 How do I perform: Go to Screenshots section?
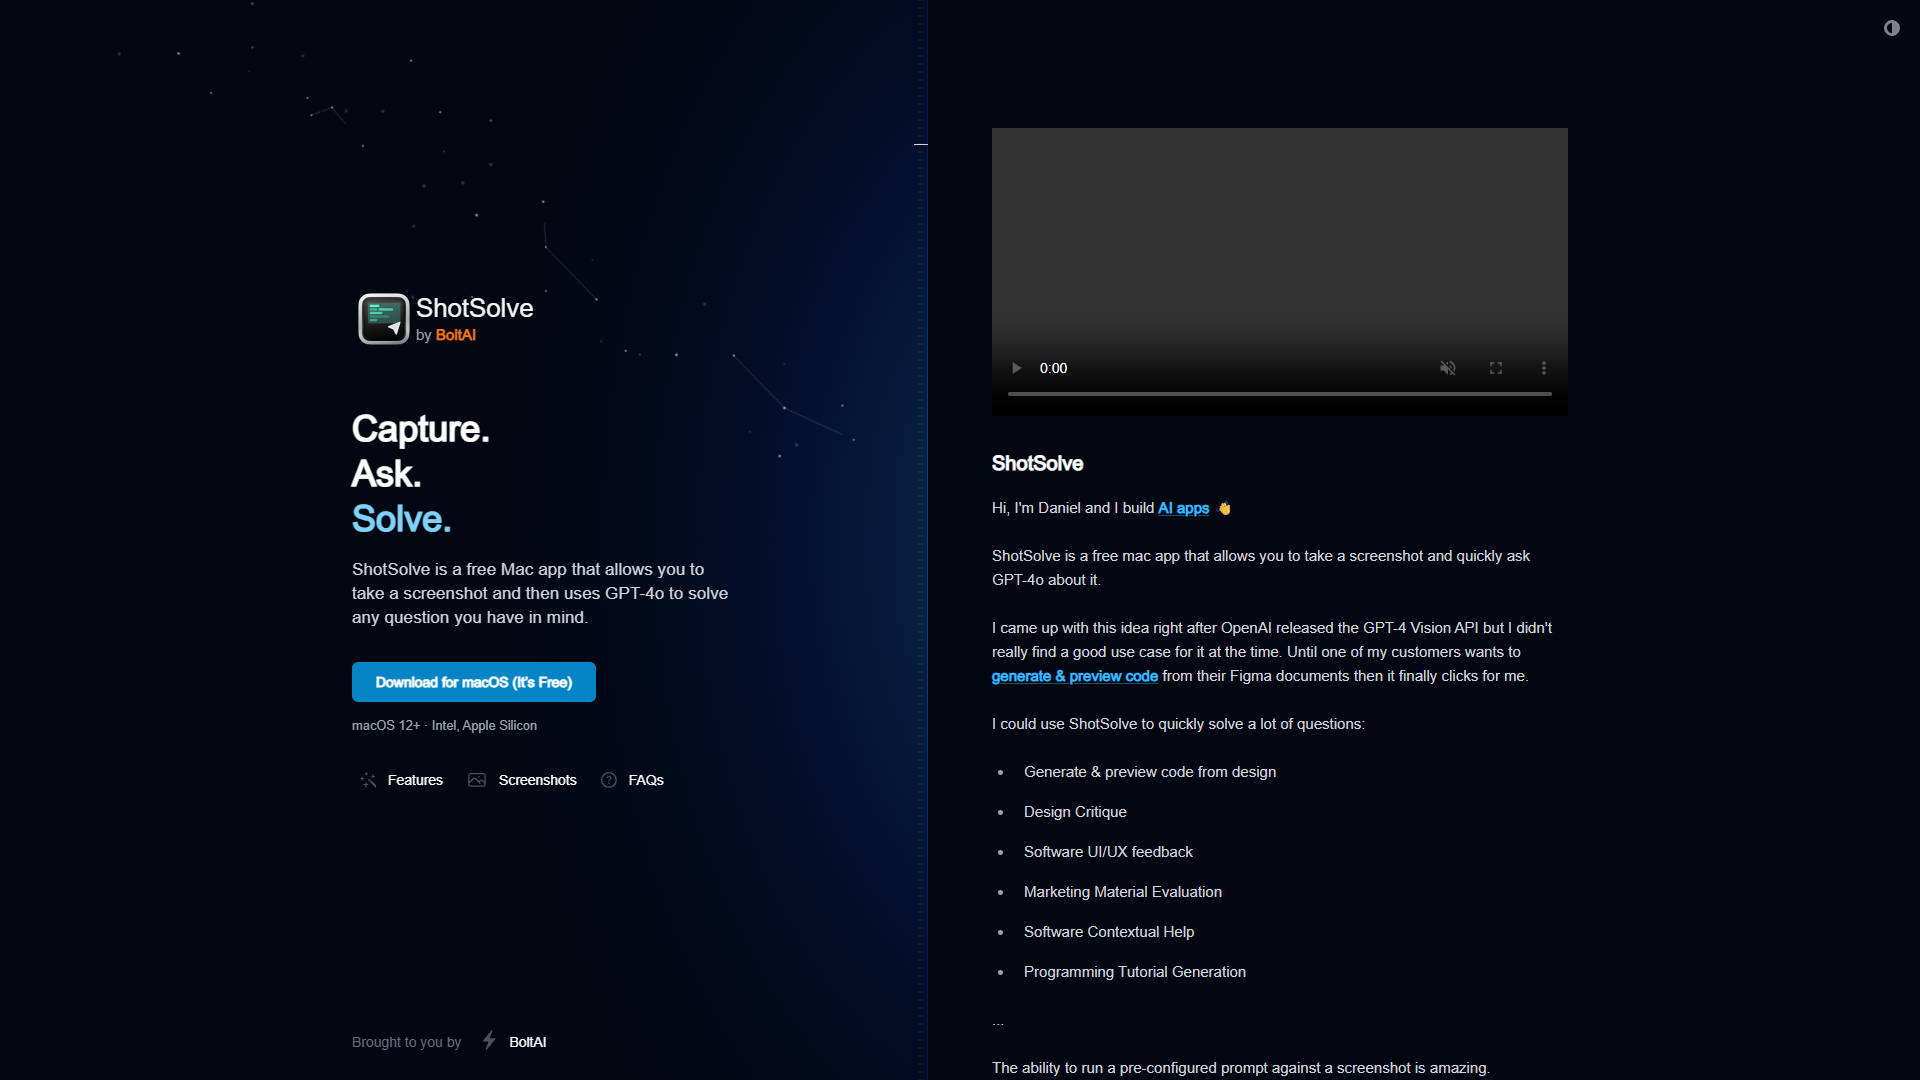coord(538,780)
